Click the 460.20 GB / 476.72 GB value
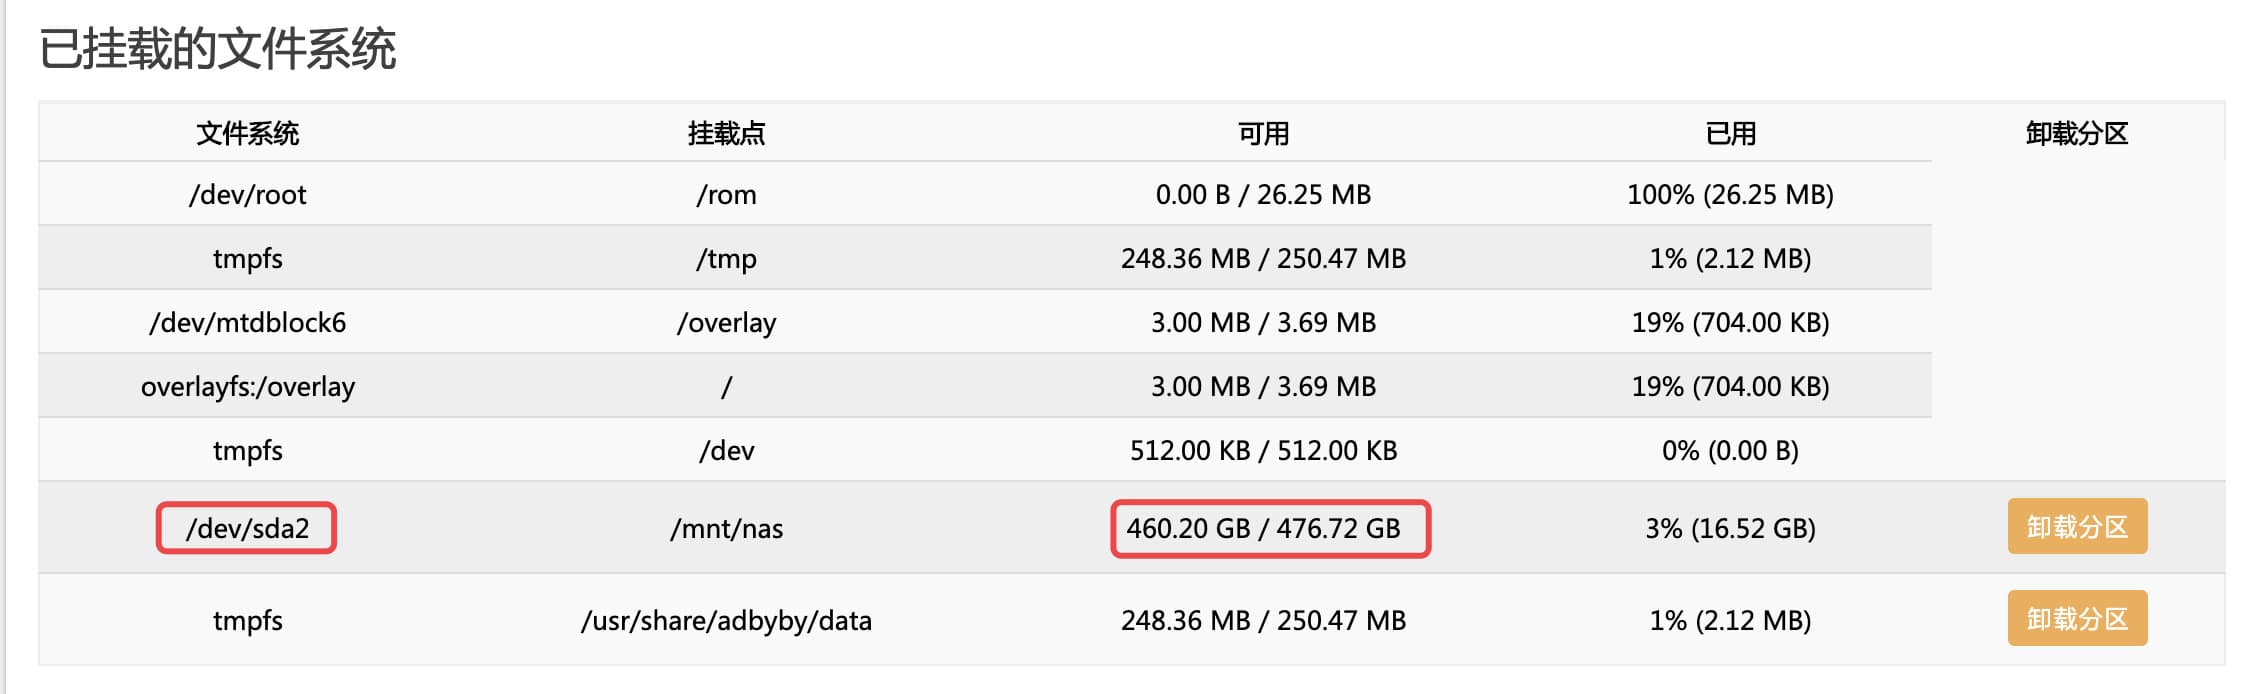The image size is (2246, 694). click(1263, 528)
